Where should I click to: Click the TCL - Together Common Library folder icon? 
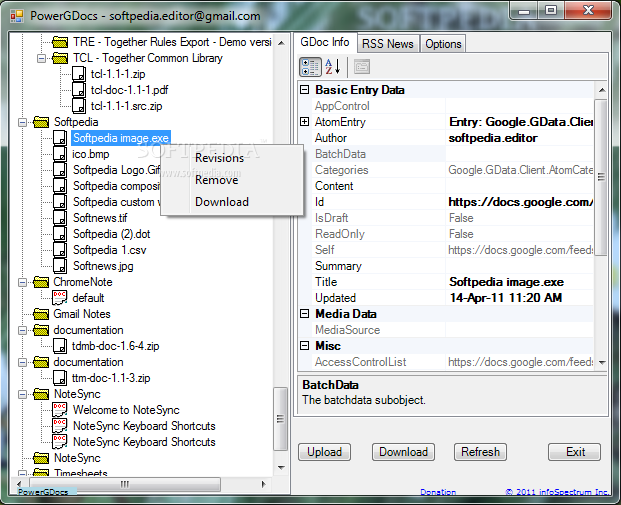tap(60, 58)
